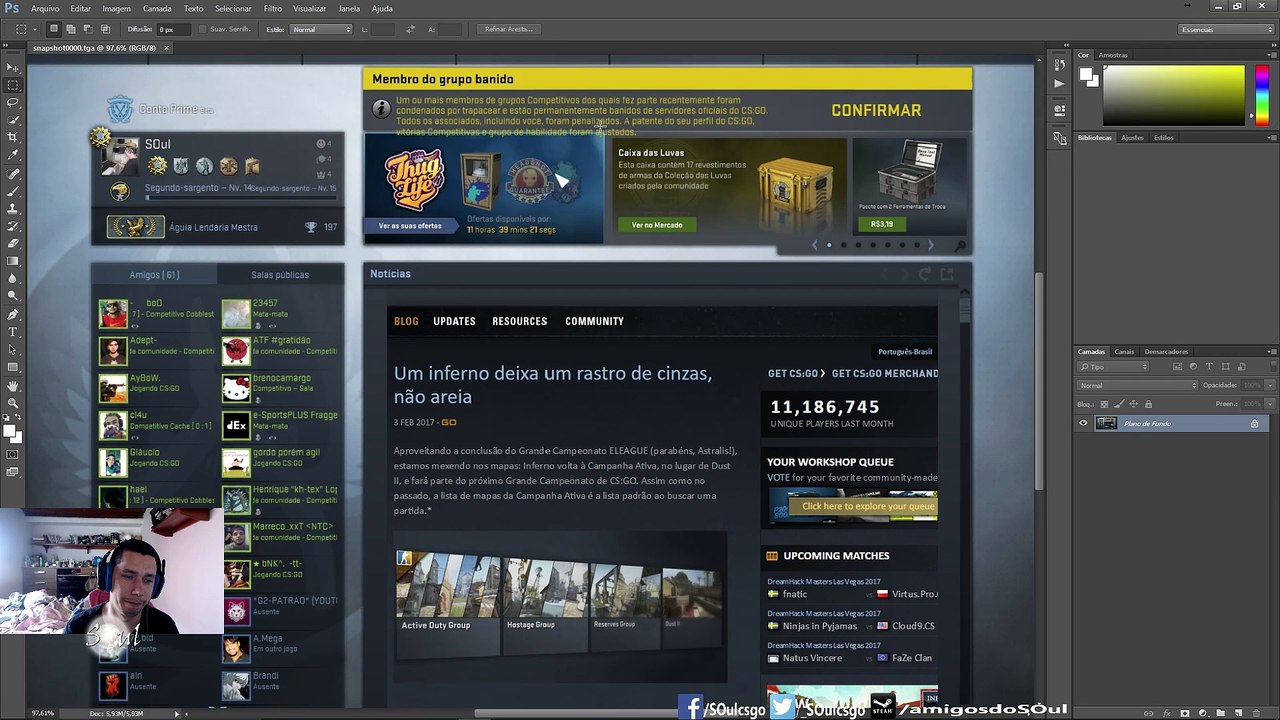Select the Lasso tool
This screenshot has width=1280, height=720.
pos(13,102)
